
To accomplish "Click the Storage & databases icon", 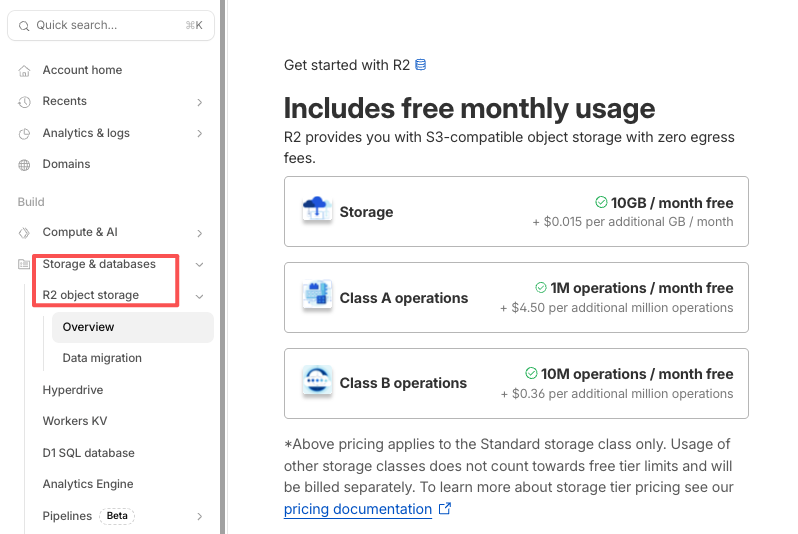I will [x=24, y=264].
